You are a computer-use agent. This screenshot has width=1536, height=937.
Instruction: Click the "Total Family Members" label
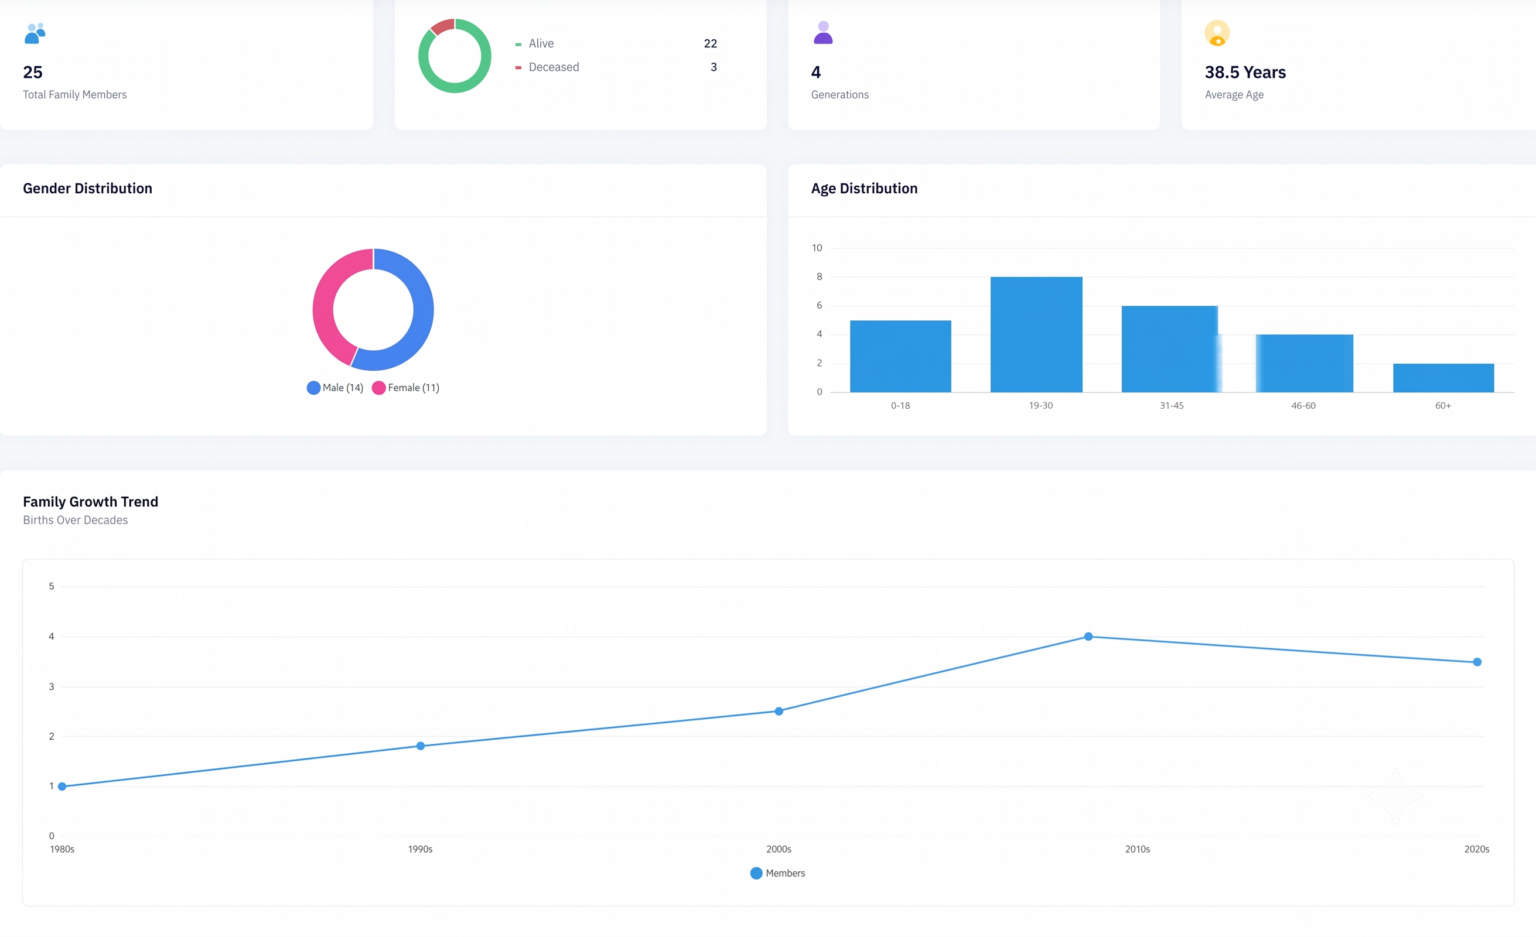coord(75,95)
